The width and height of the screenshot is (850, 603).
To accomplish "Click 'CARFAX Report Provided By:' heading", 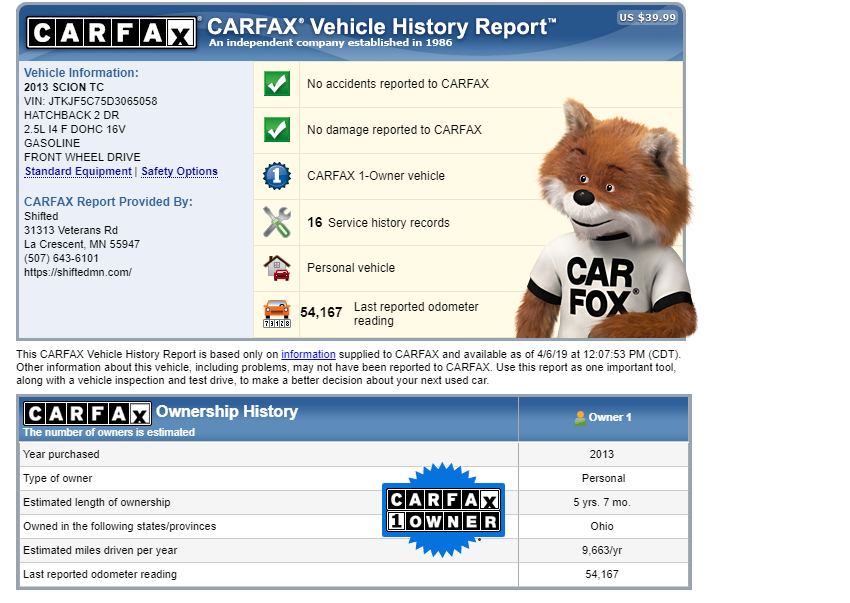I will tap(108, 202).
